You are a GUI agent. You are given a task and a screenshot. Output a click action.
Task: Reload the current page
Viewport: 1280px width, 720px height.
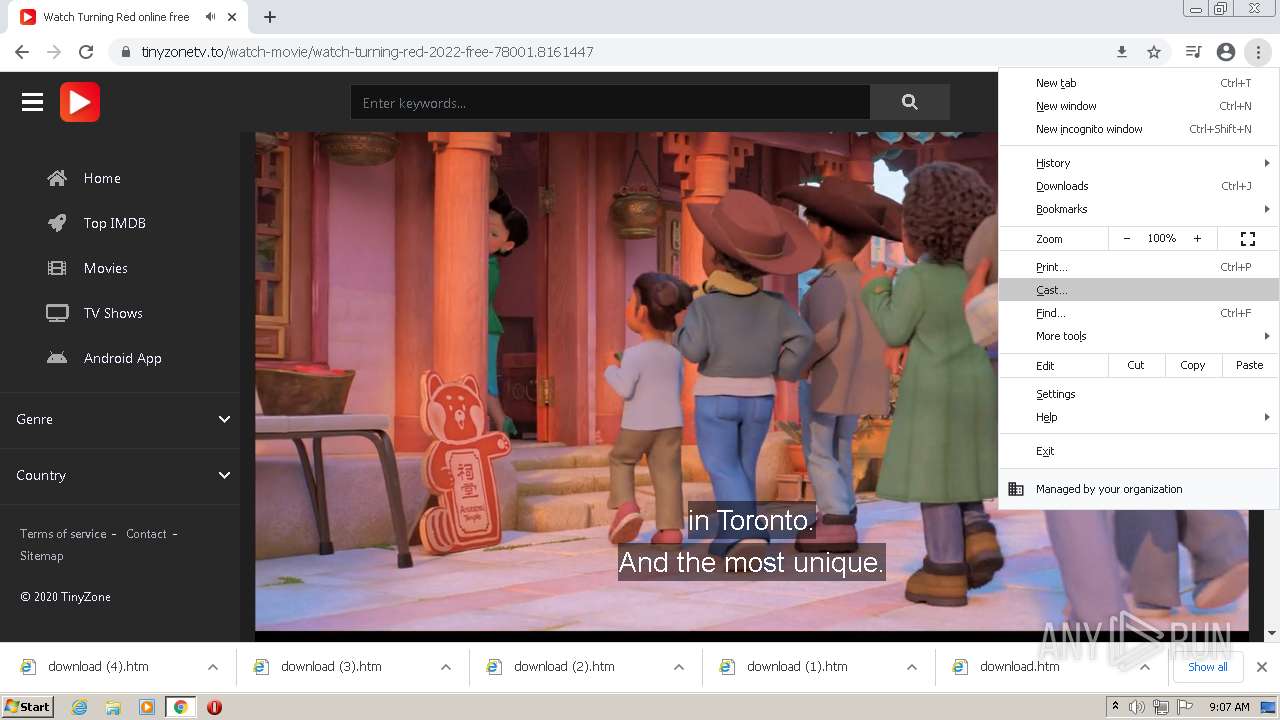86,52
